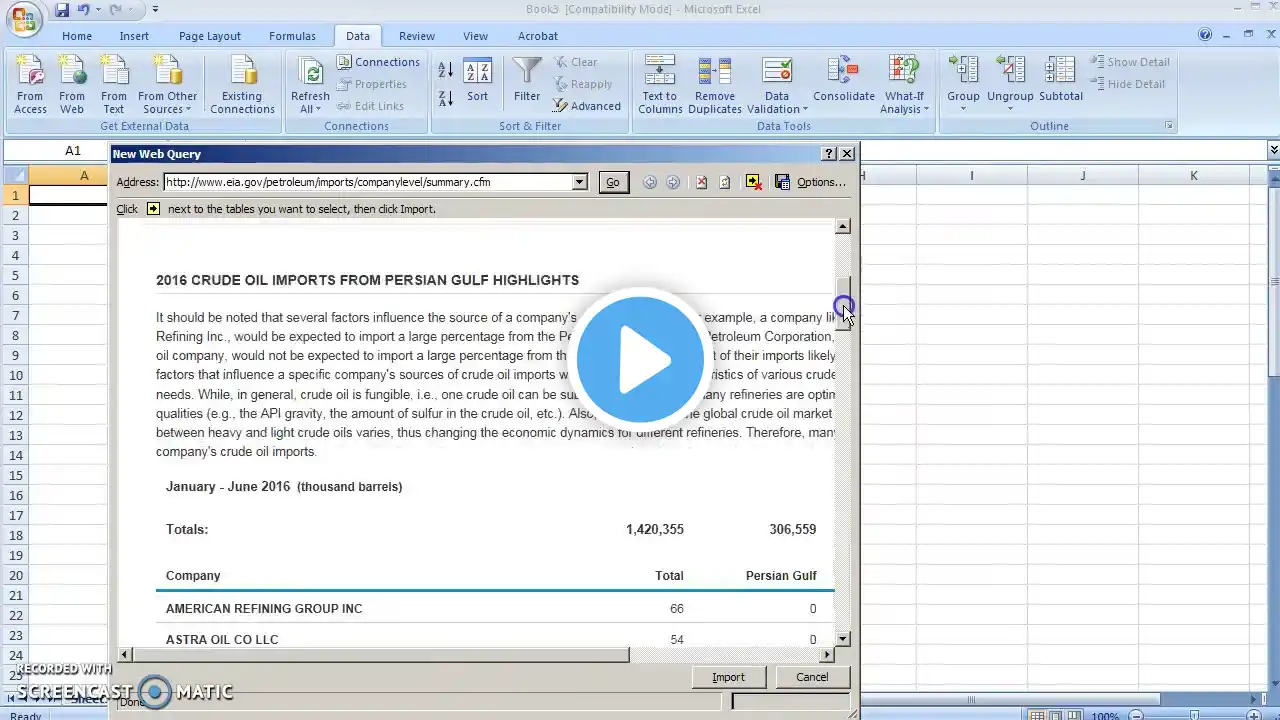Select column I header
The image size is (1280, 720).
[971, 175]
